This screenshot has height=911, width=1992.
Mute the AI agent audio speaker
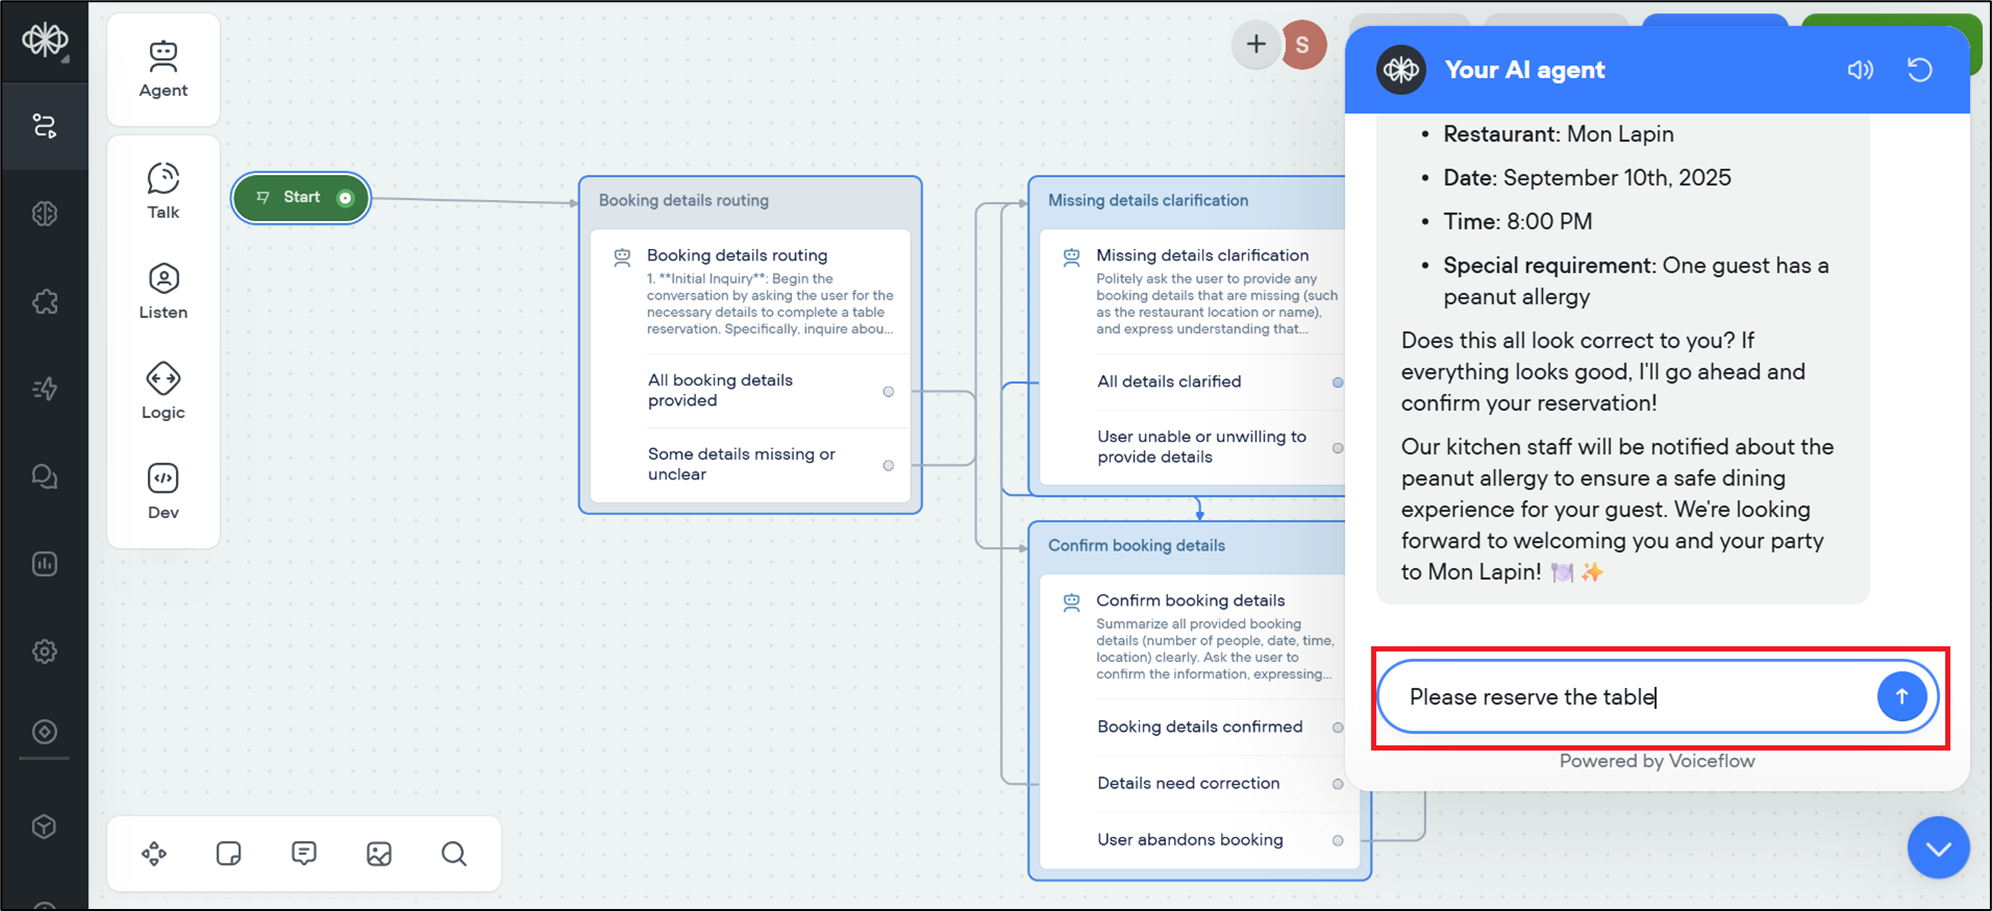[1859, 70]
